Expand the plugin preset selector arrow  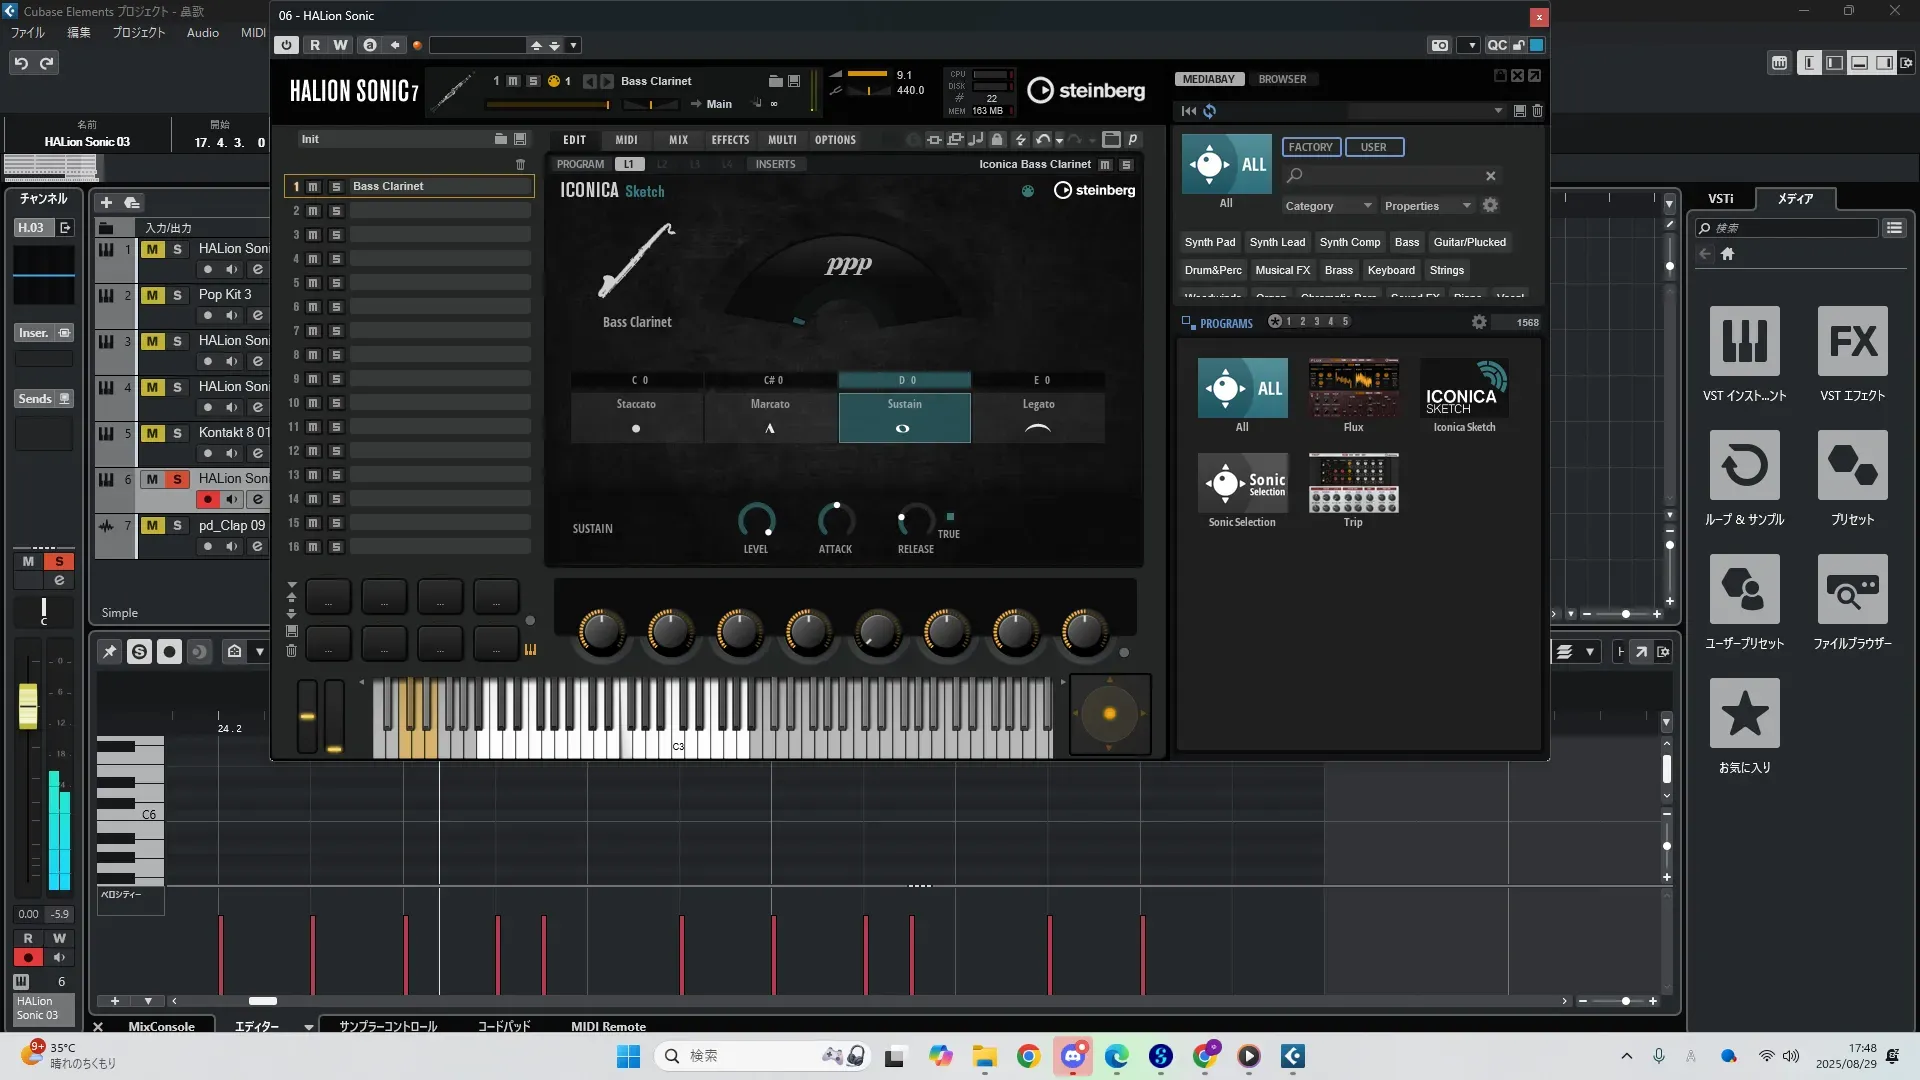pos(573,45)
